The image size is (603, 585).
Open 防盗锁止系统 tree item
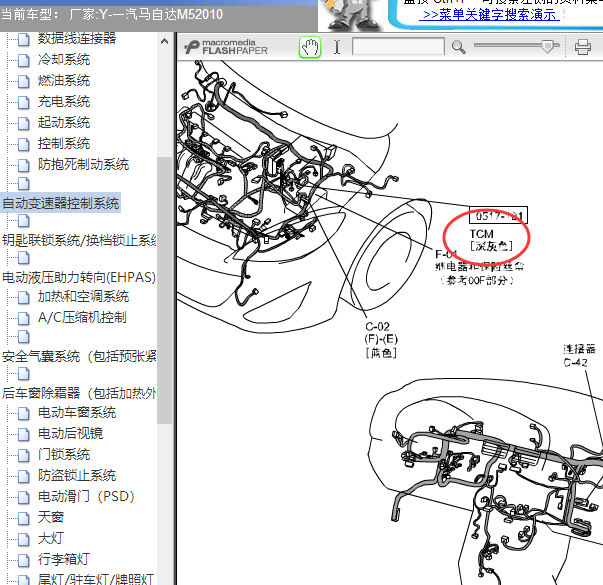pos(77,475)
